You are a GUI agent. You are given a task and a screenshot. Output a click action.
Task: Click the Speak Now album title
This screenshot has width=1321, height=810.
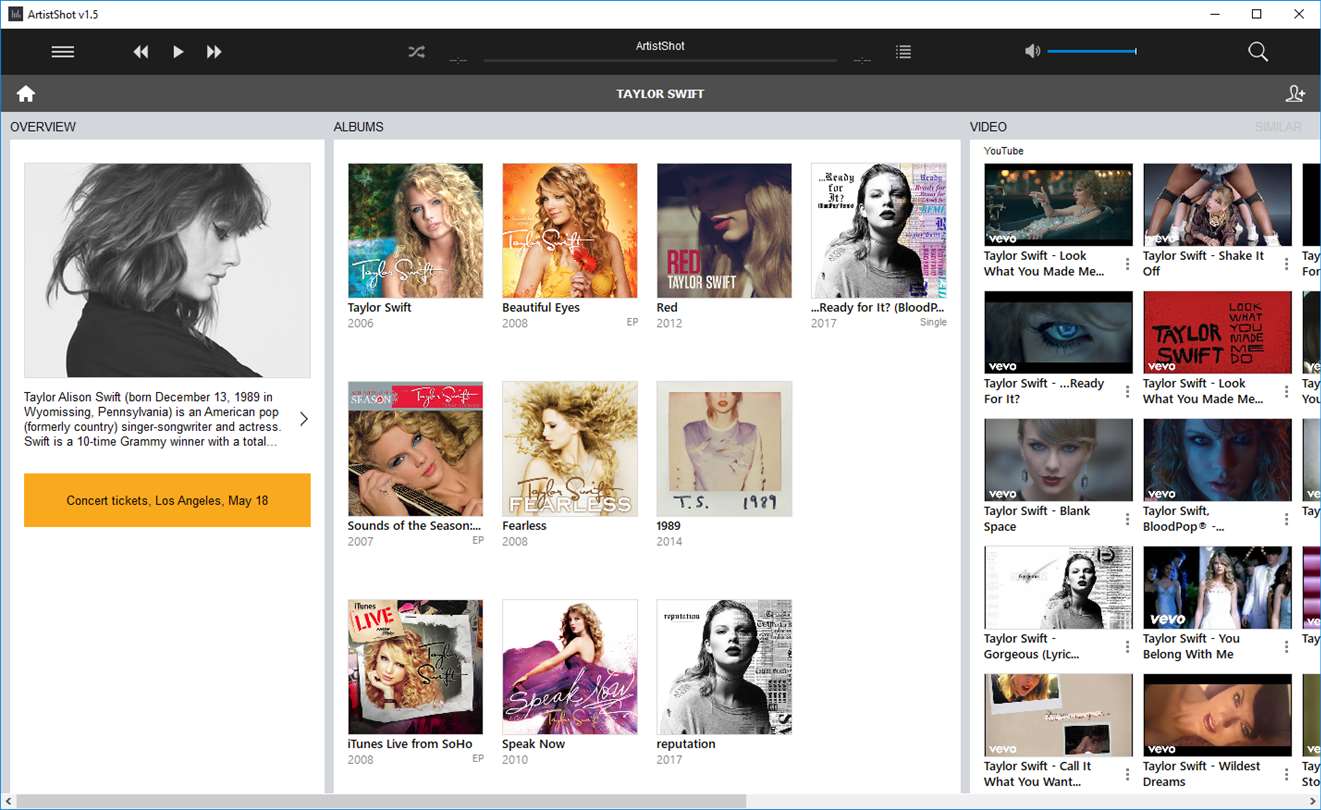(533, 744)
